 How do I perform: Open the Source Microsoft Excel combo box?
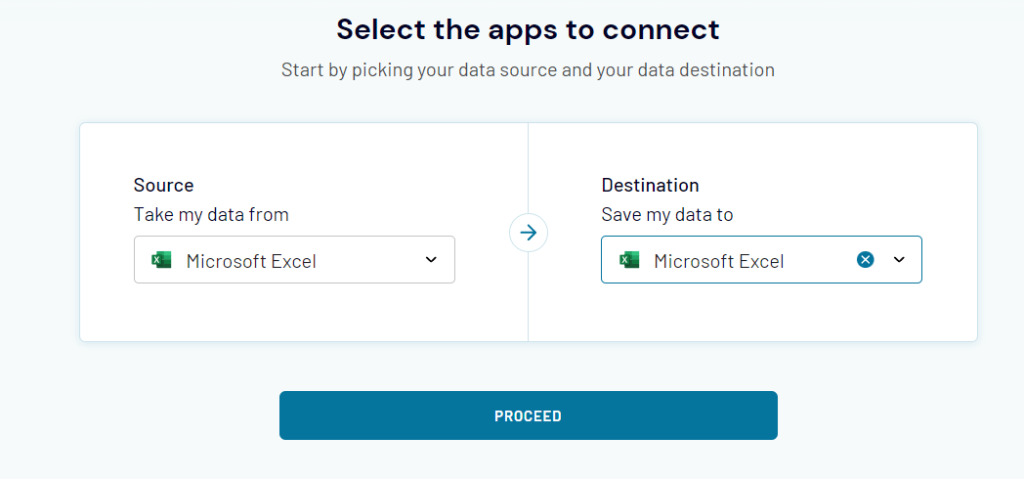pos(295,259)
